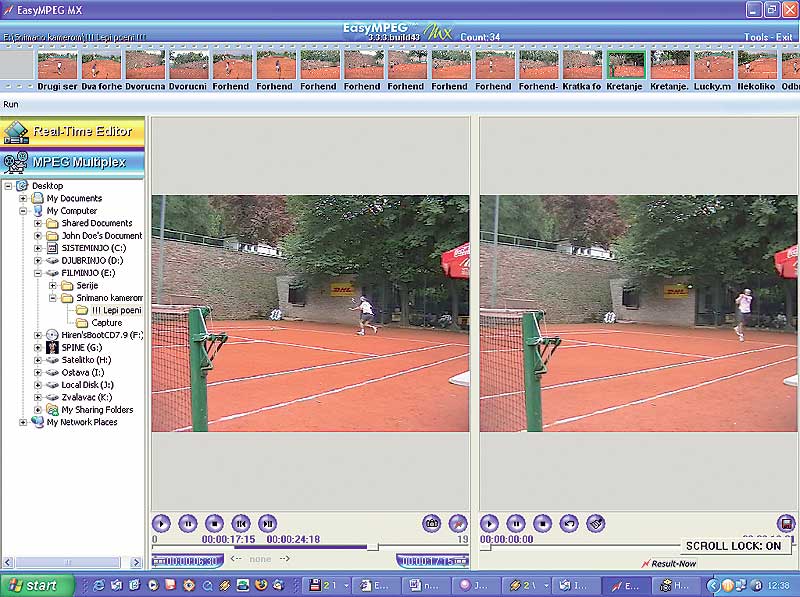This screenshot has height=597, width=800.
Task: Stop the result video in the right preview
Action: 542,524
